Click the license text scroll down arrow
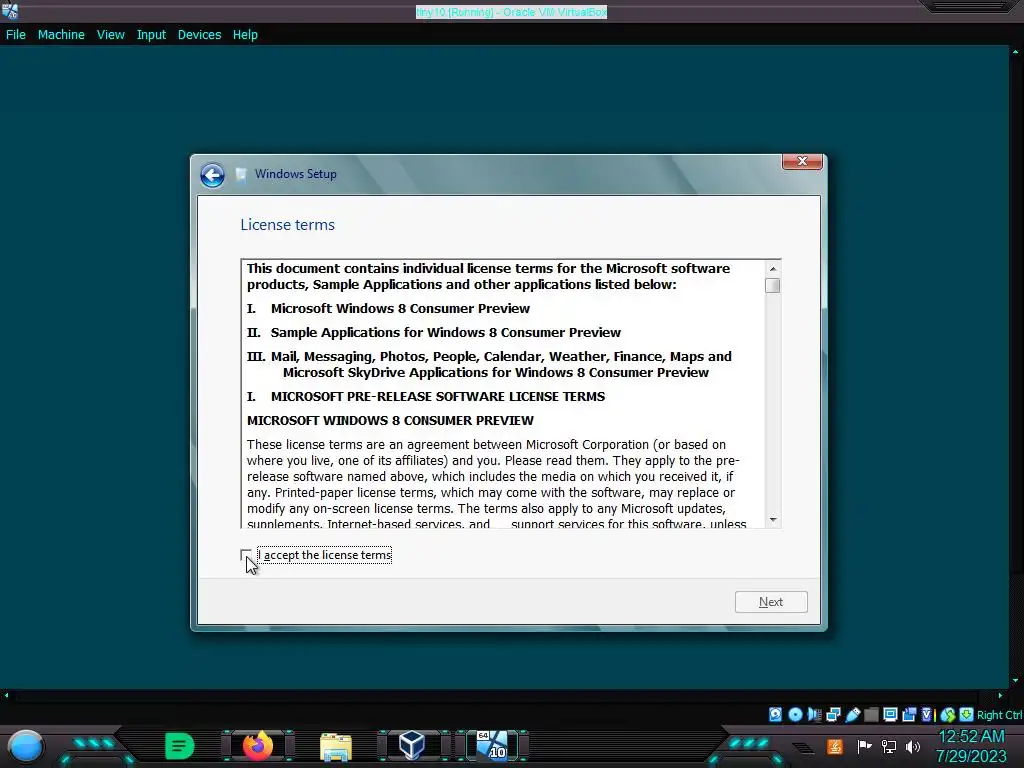This screenshot has height=768, width=1024. click(773, 520)
